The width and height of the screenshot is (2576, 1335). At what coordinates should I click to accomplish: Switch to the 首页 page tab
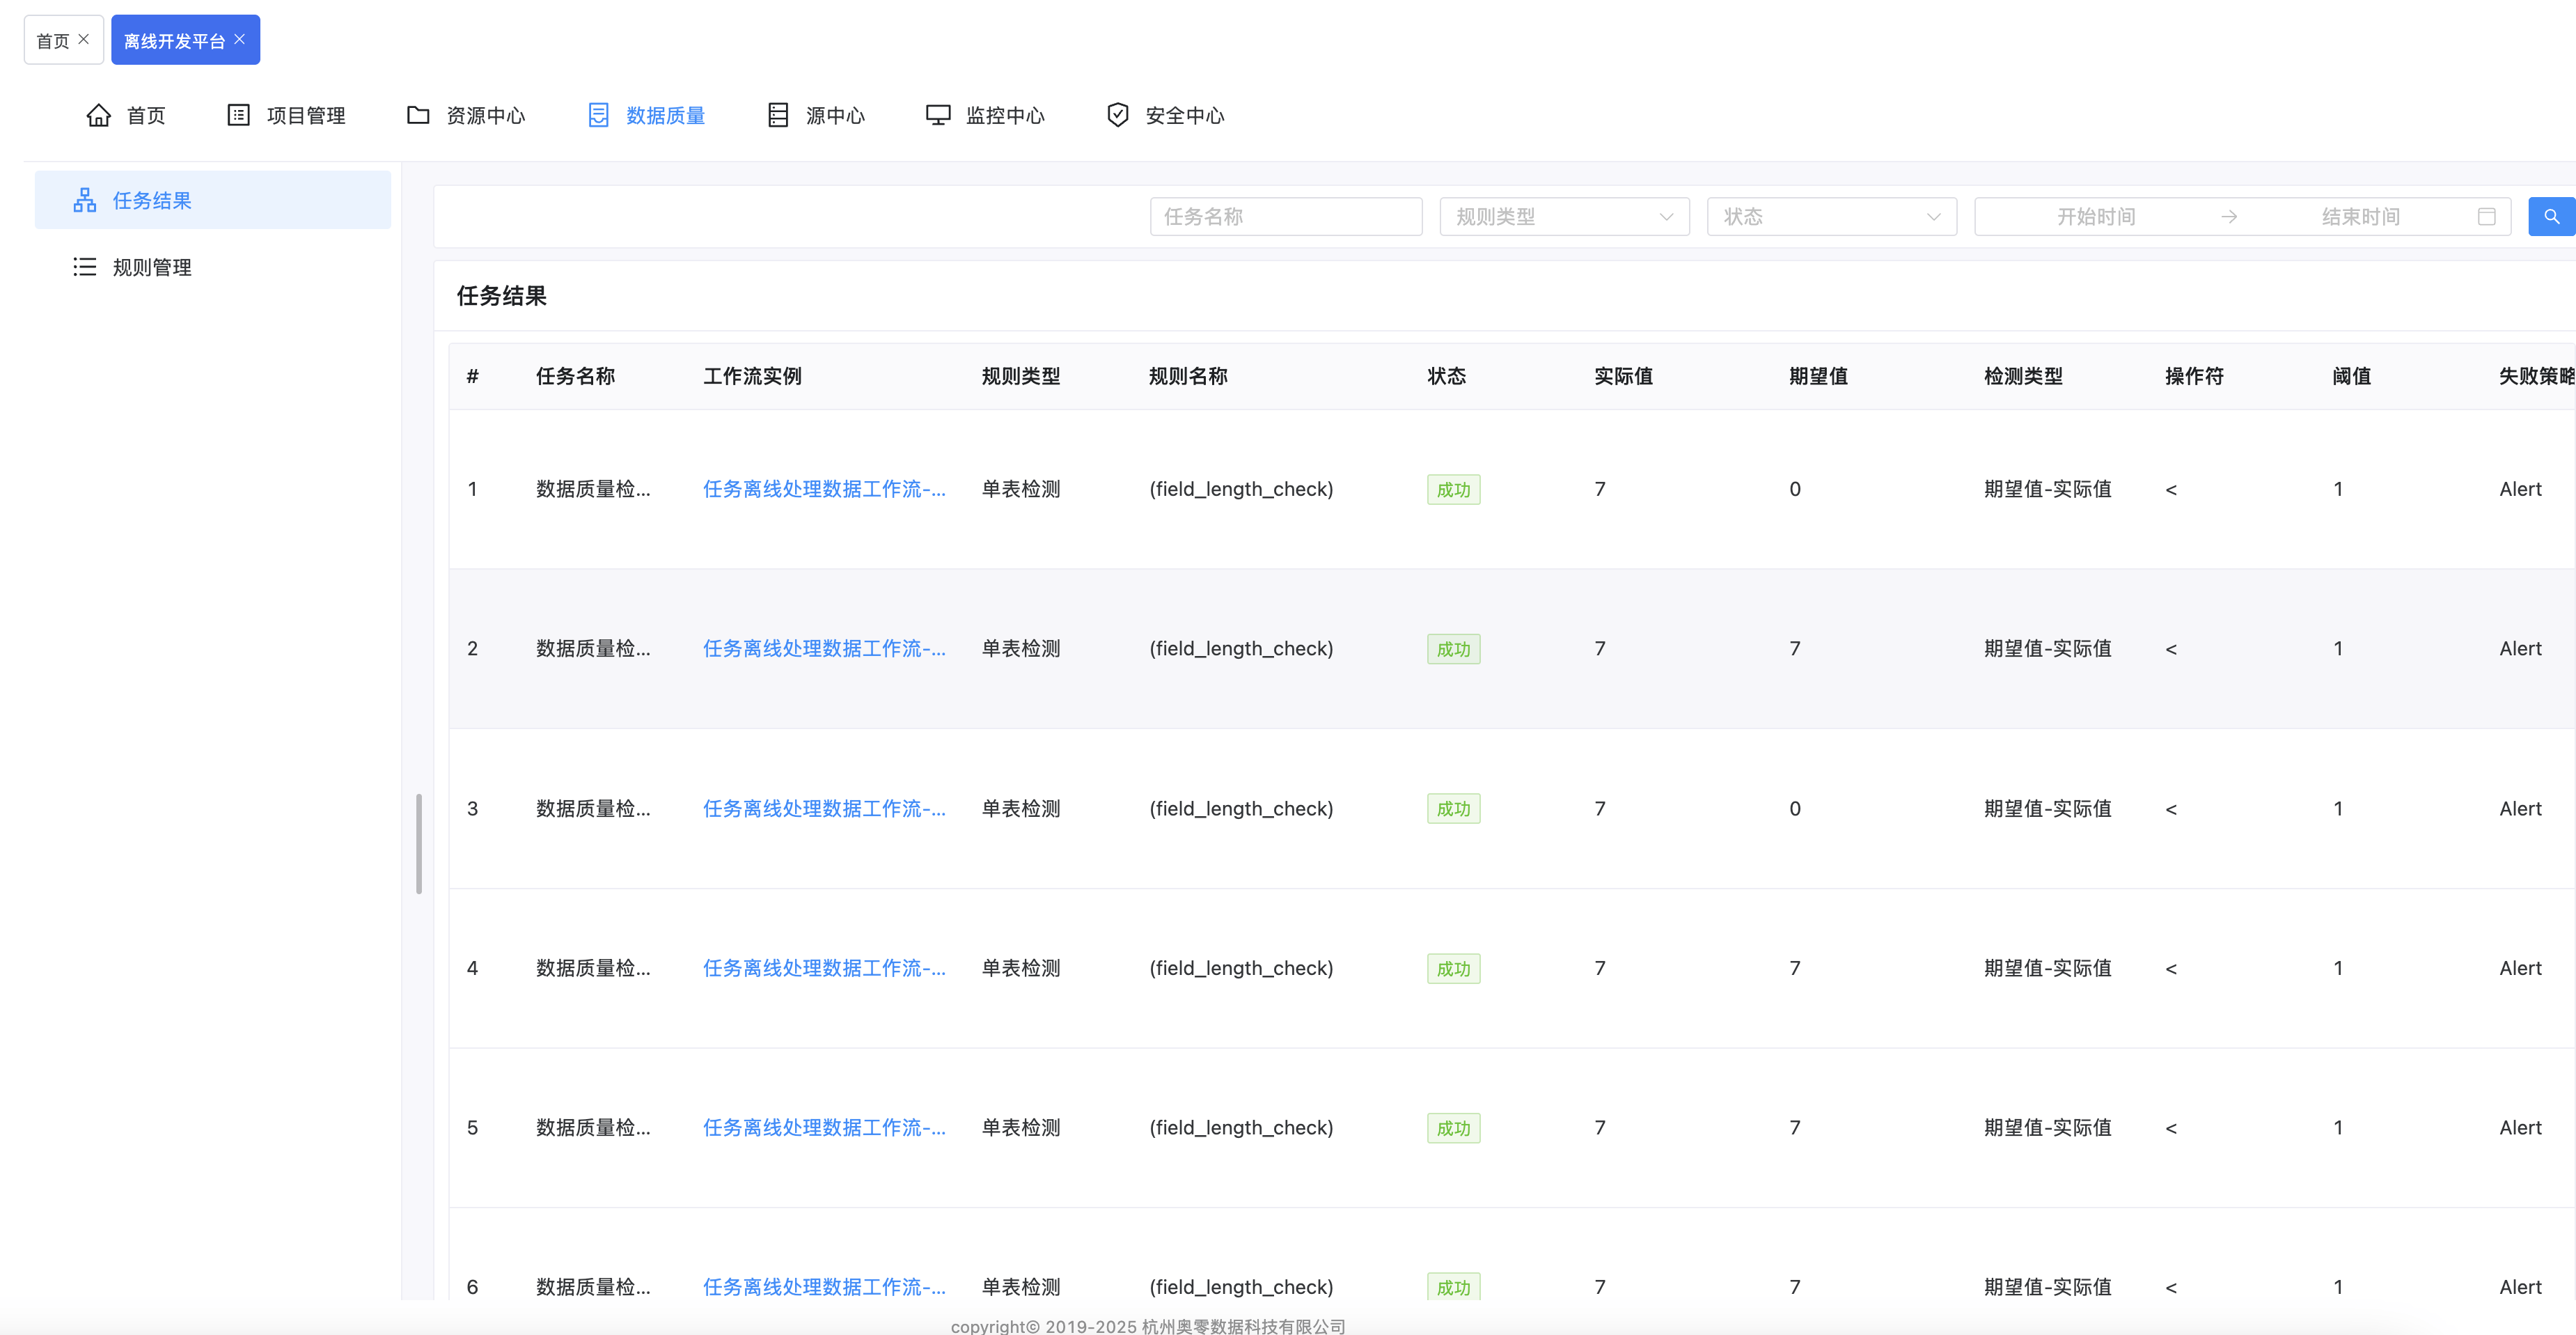tap(52, 41)
